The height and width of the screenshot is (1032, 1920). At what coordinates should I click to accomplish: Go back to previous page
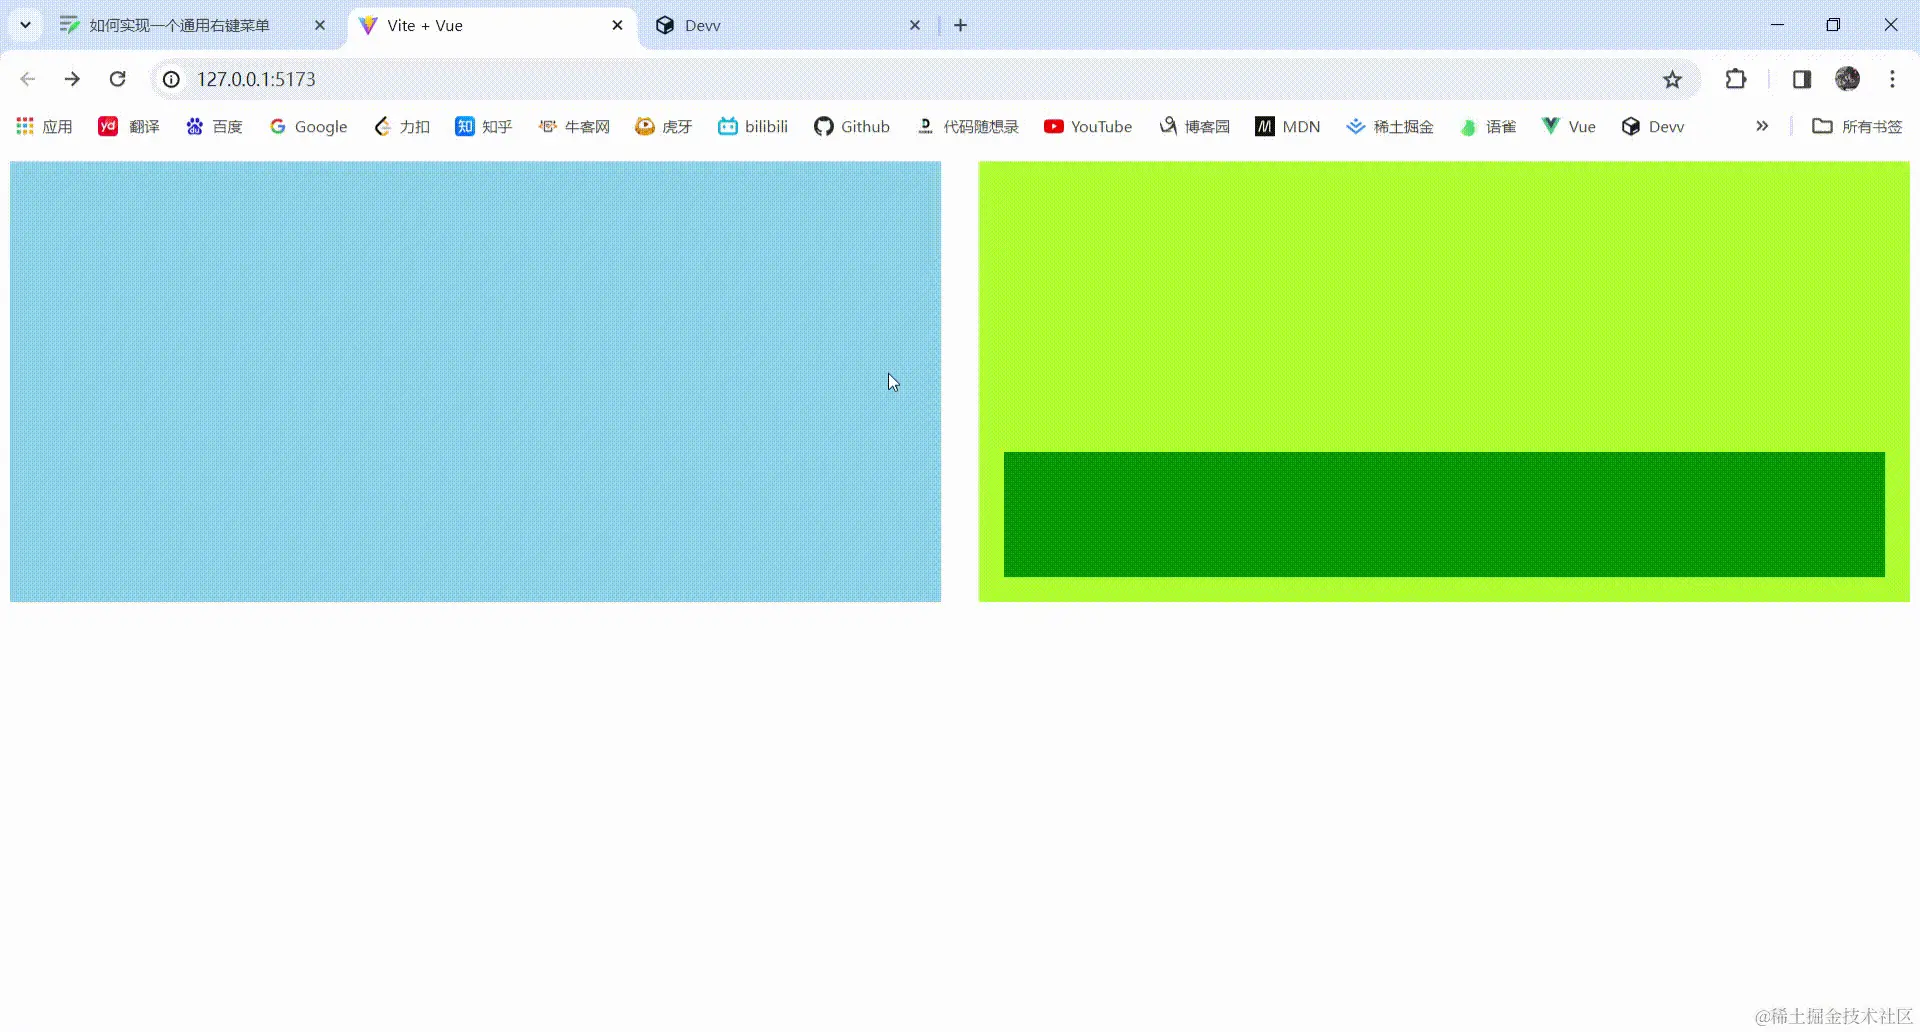28,79
